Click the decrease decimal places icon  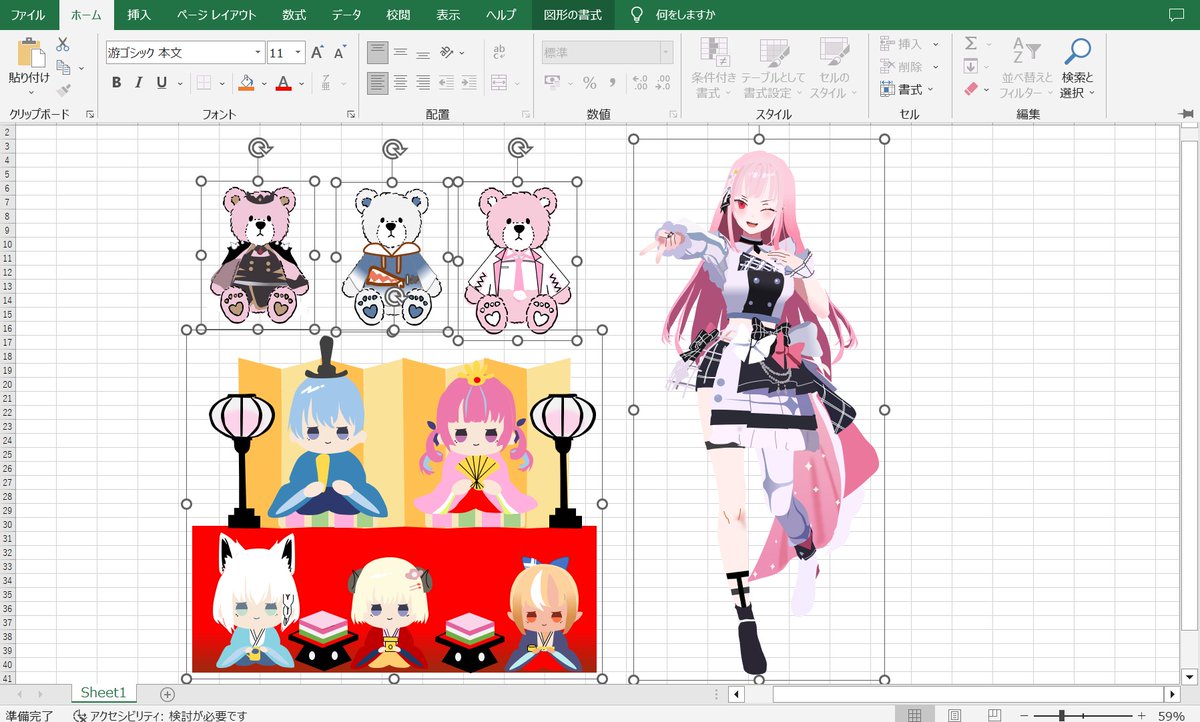pos(662,83)
